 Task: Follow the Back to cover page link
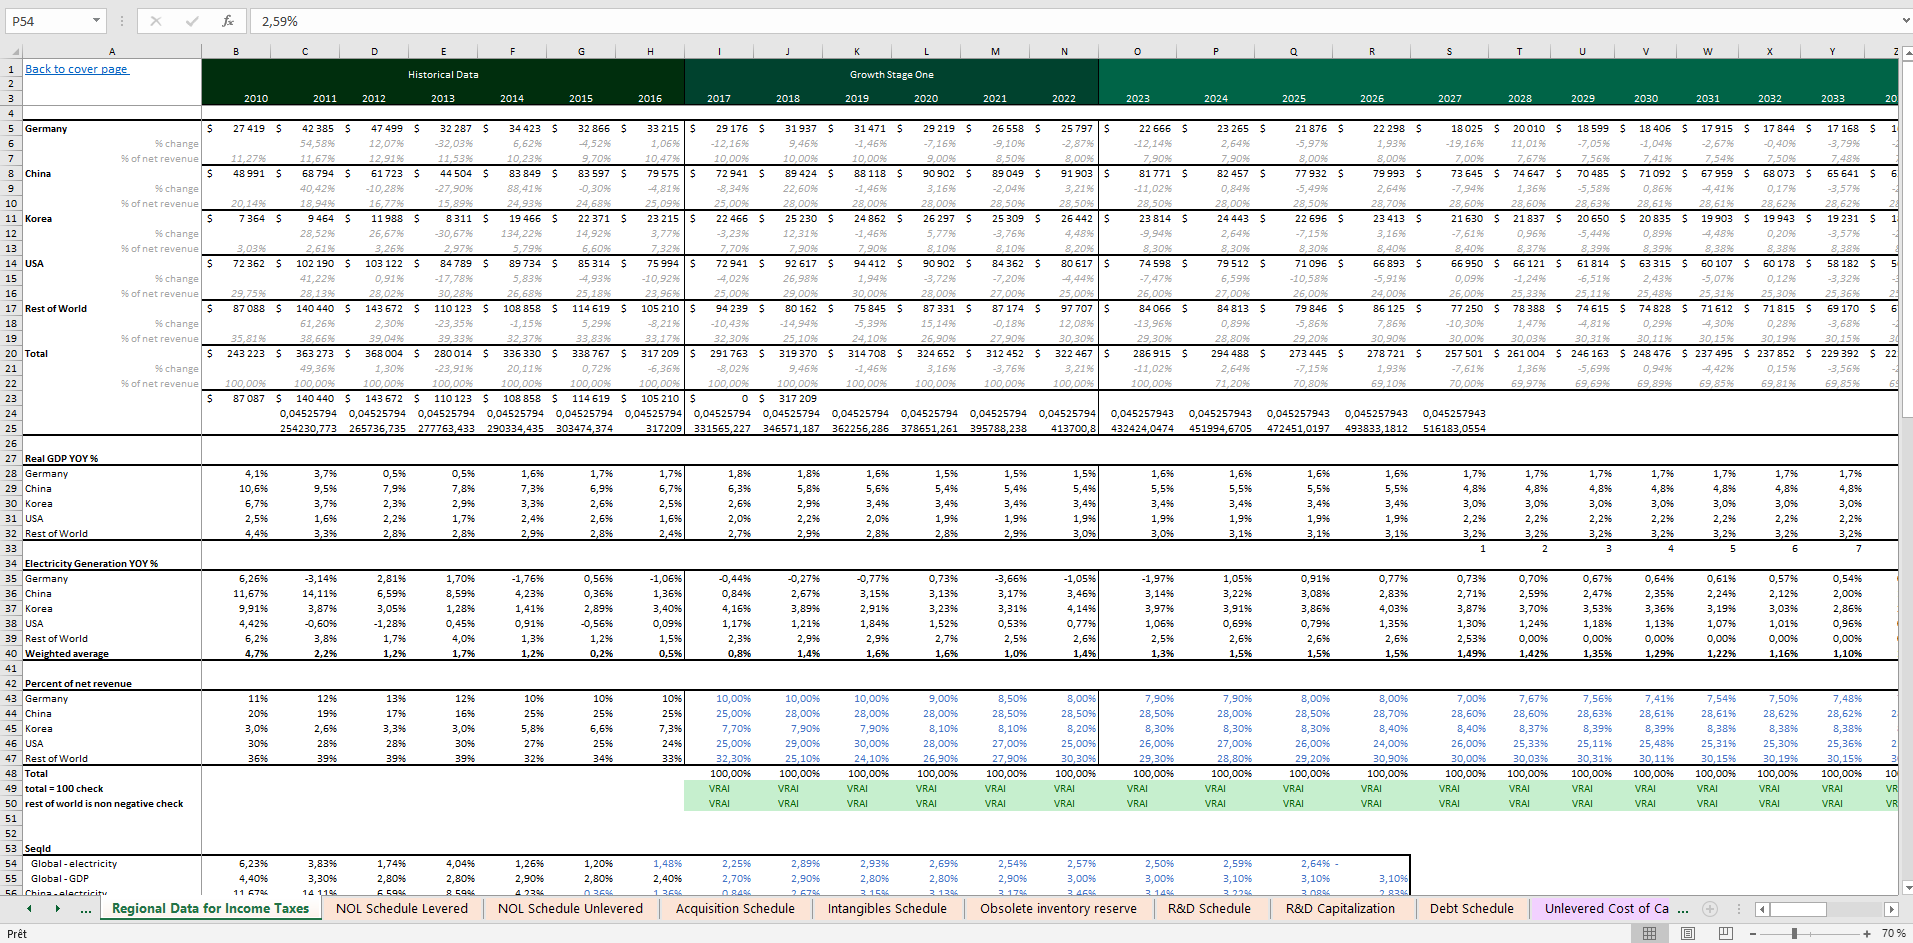coord(77,69)
